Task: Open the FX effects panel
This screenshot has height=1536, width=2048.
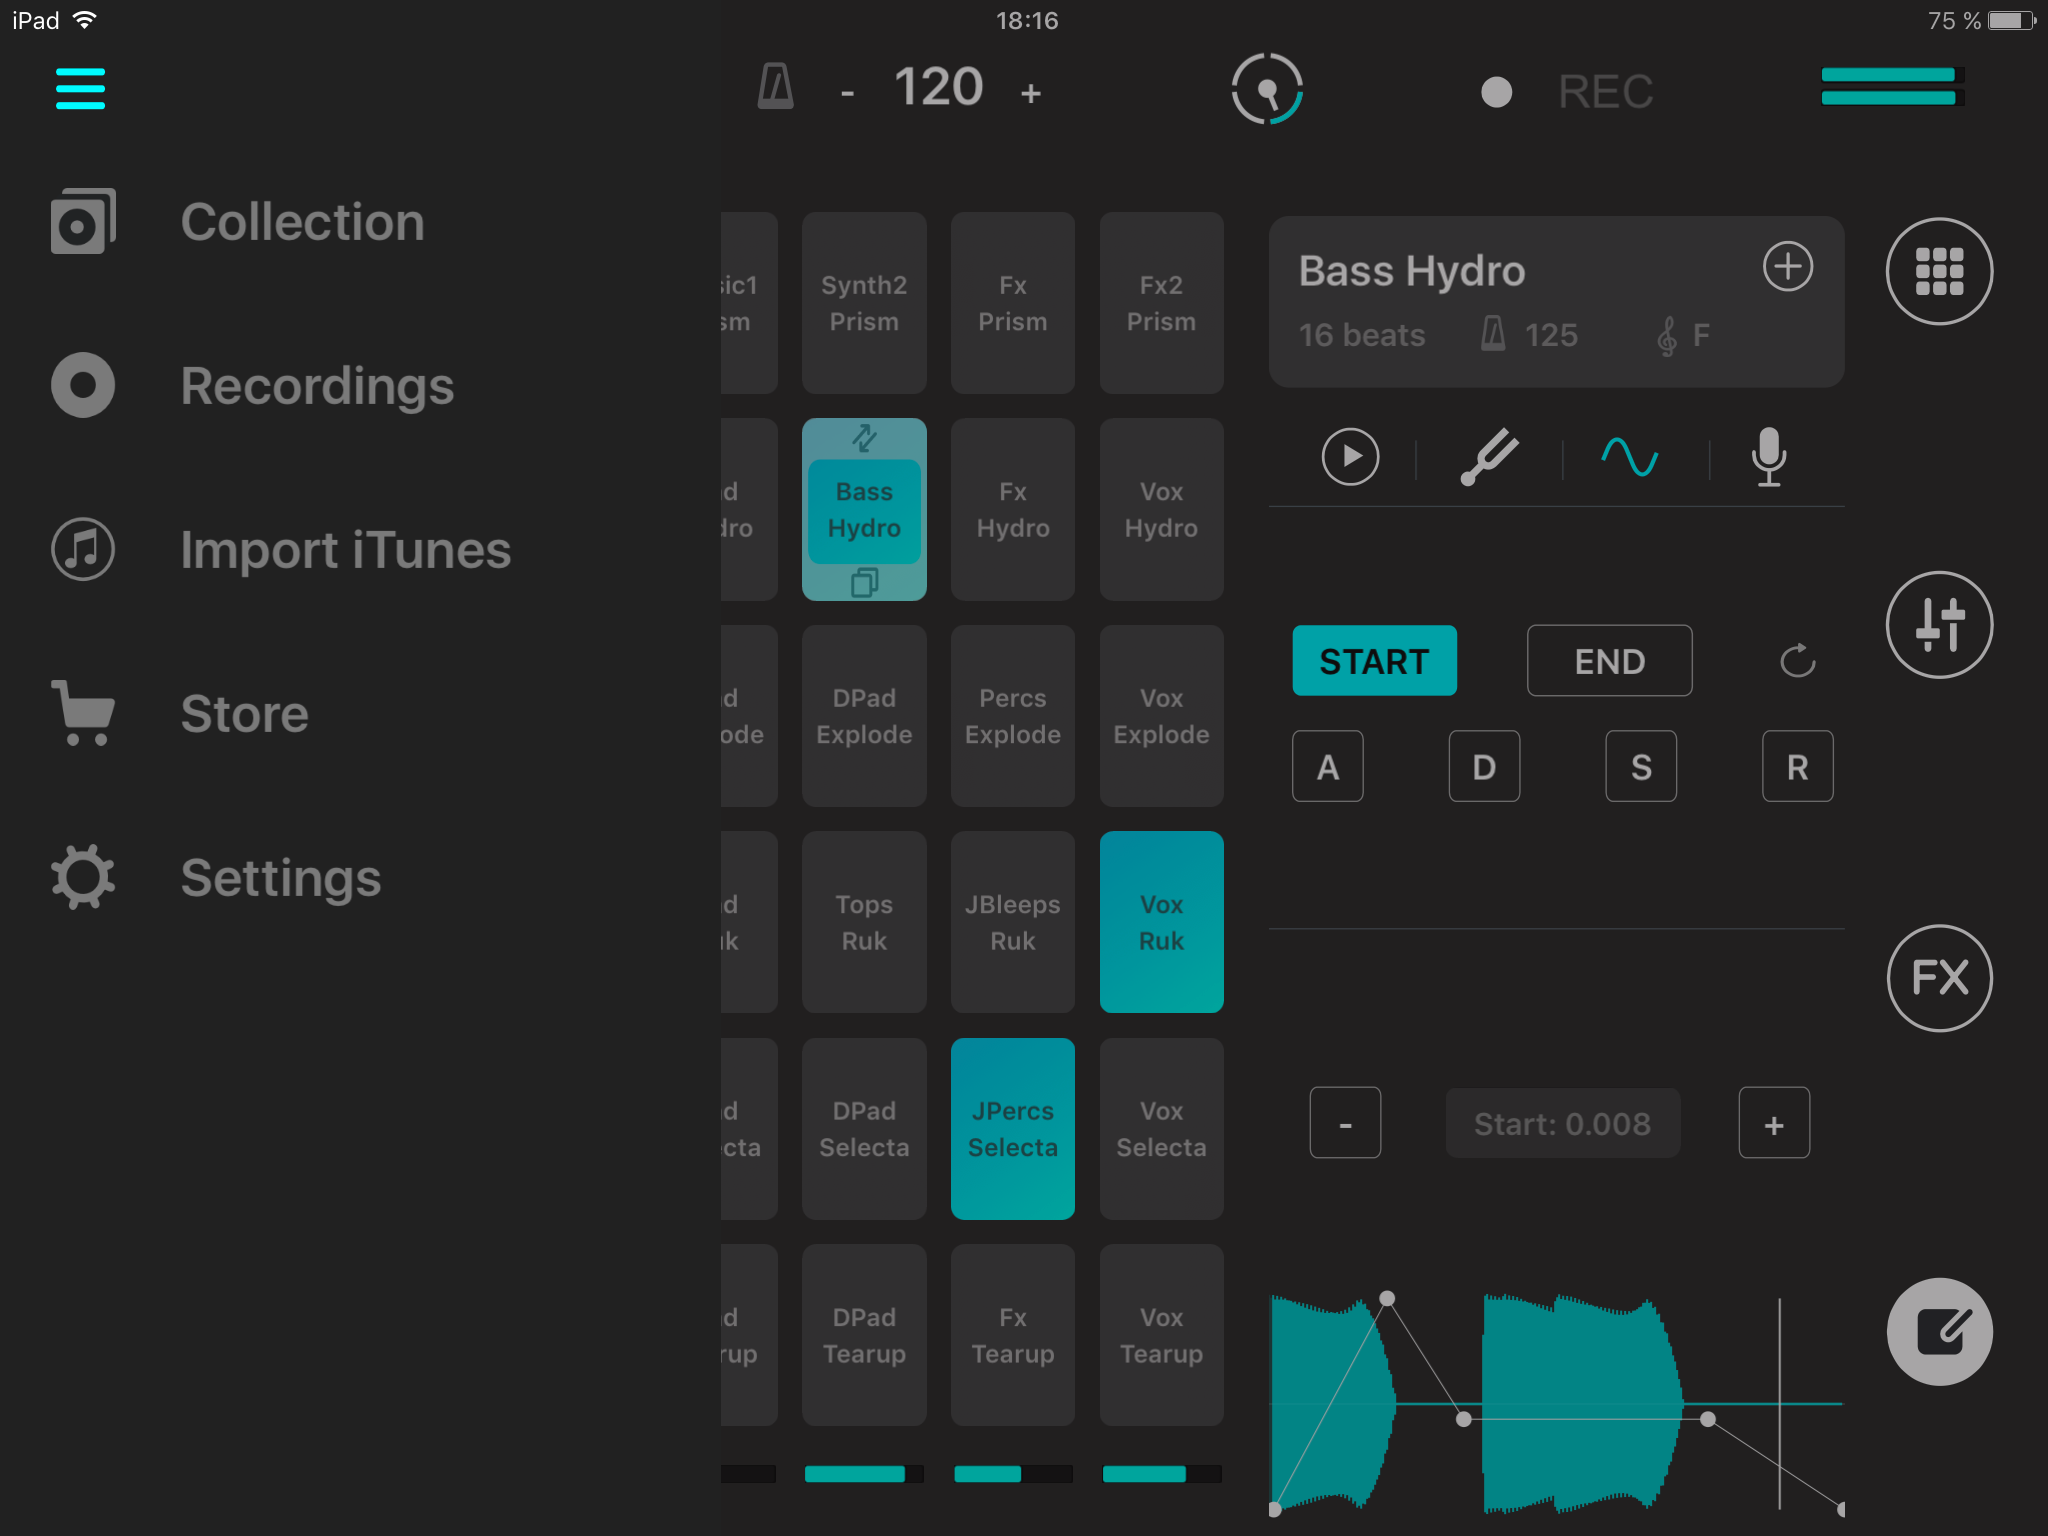Action: (1938, 978)
